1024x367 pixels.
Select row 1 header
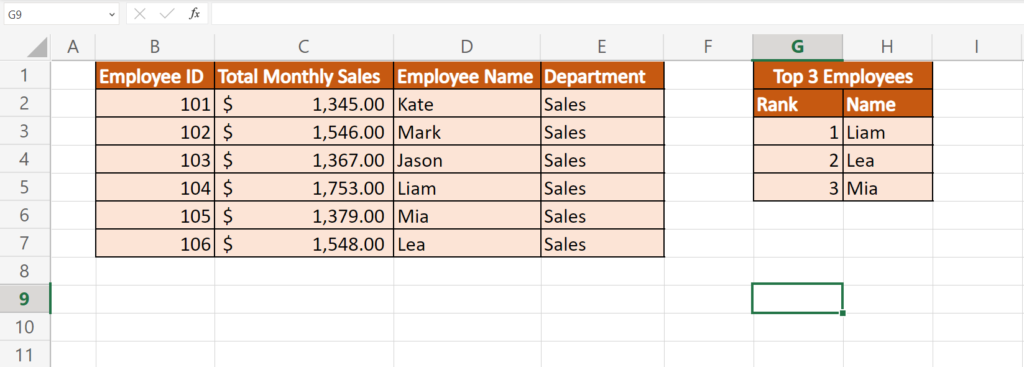tap(25, 75)
